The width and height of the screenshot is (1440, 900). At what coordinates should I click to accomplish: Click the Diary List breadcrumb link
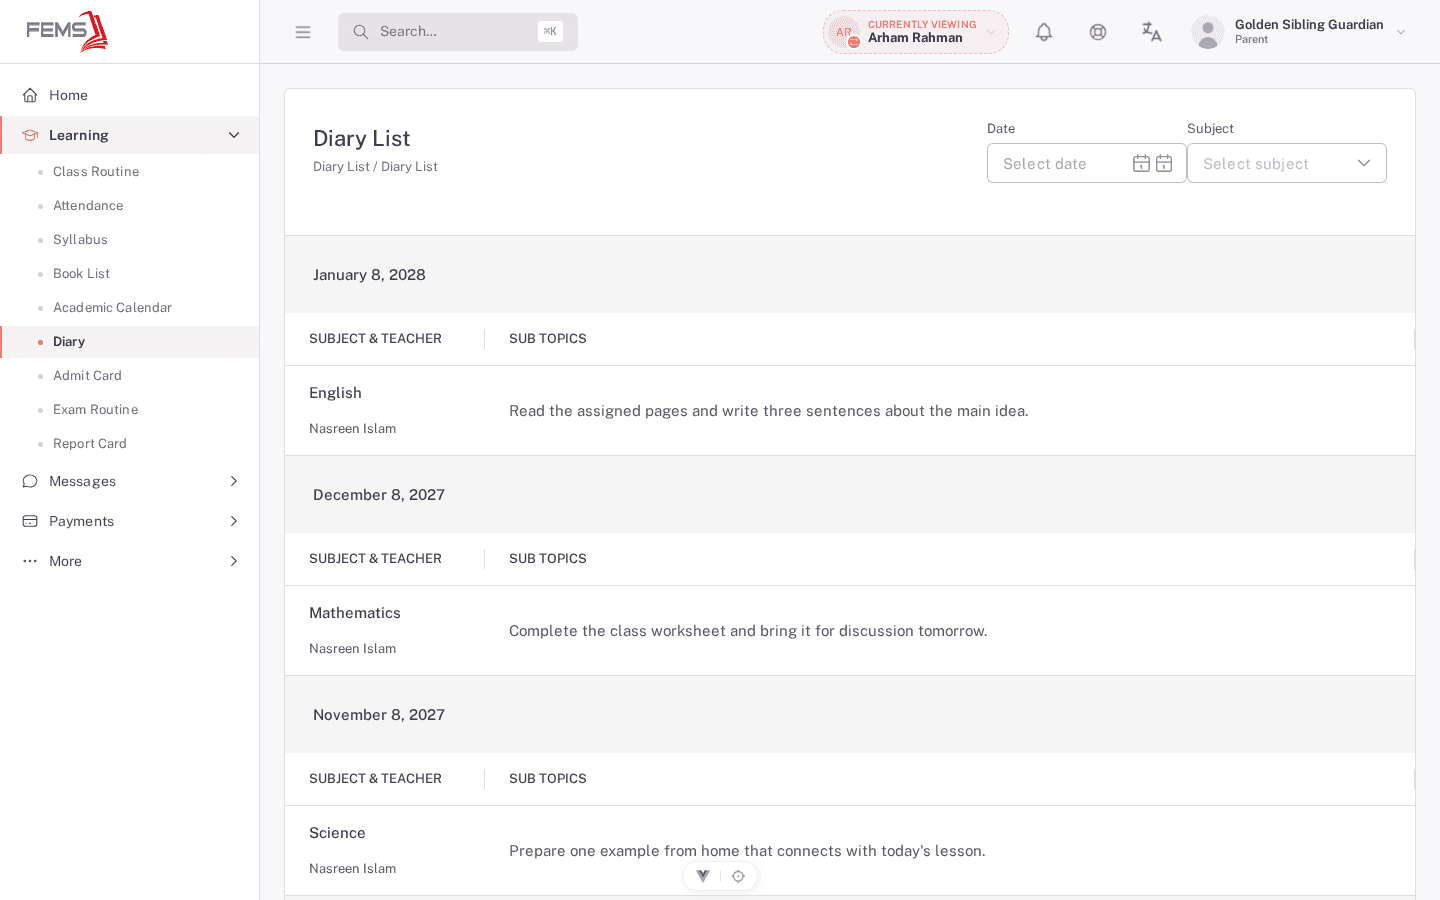click(x=341, y=167)
